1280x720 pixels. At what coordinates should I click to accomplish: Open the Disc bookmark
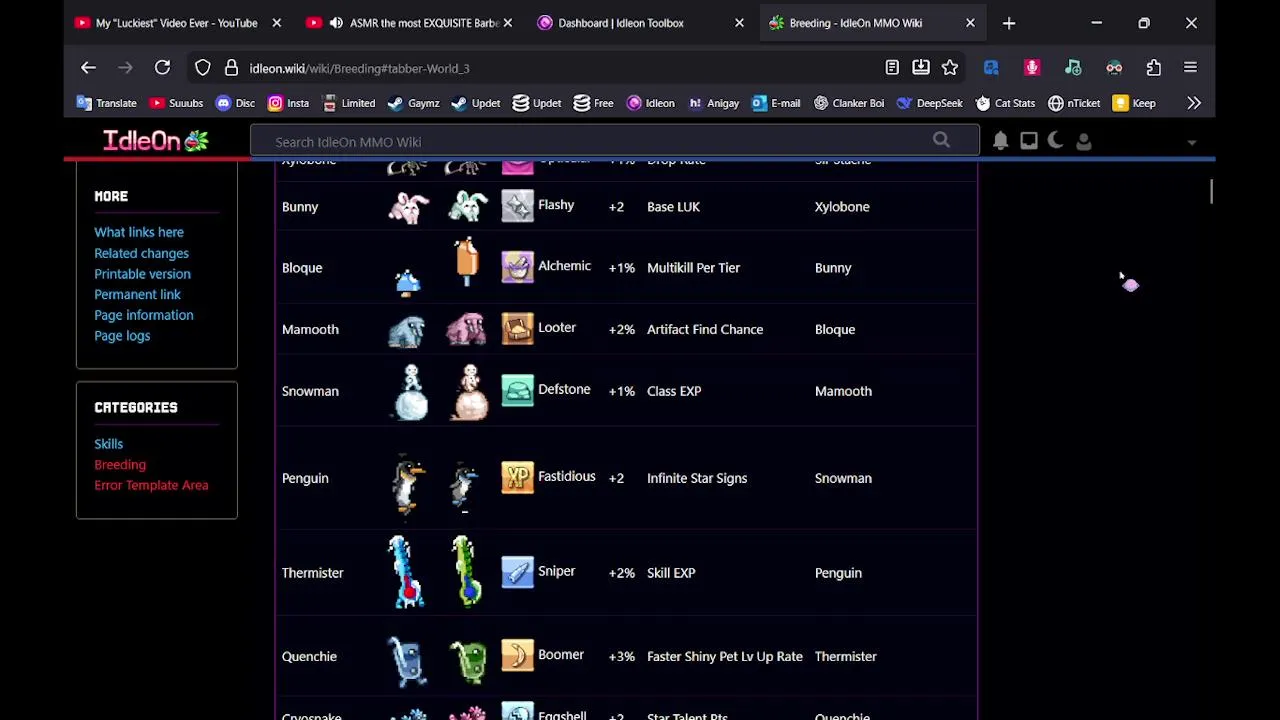[235, 103]
